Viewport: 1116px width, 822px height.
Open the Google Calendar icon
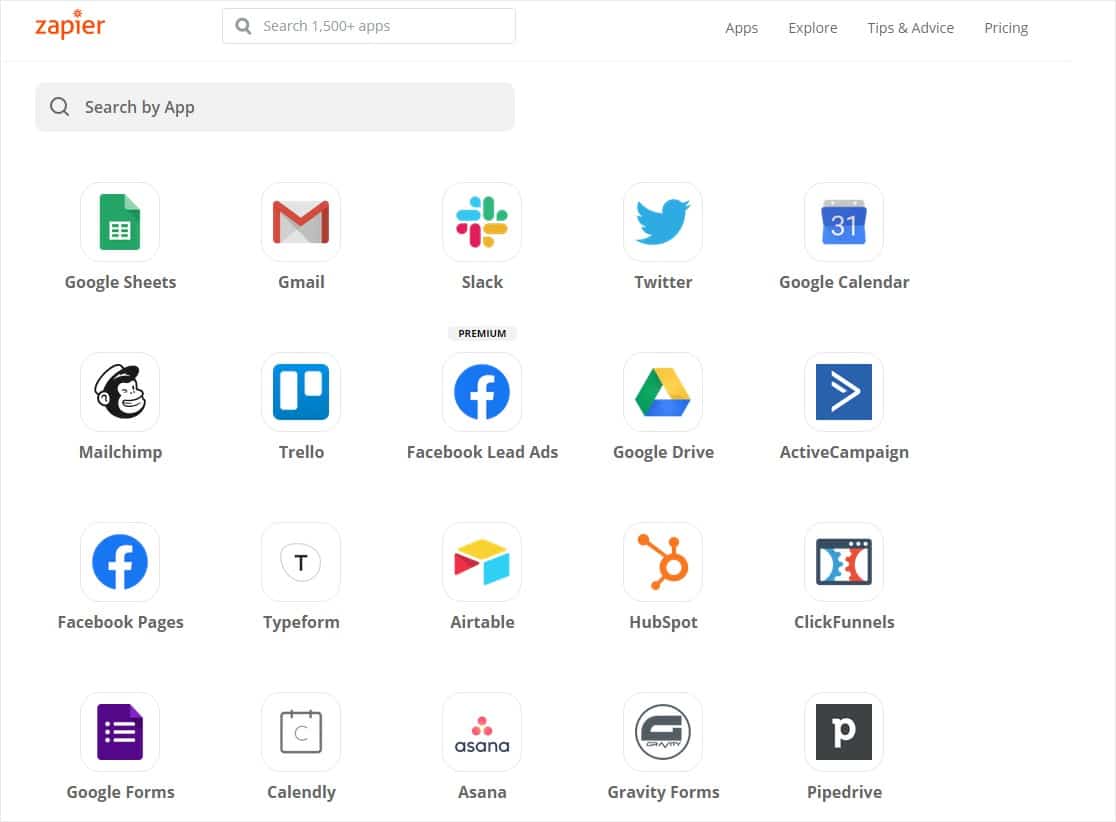(843, 222)
